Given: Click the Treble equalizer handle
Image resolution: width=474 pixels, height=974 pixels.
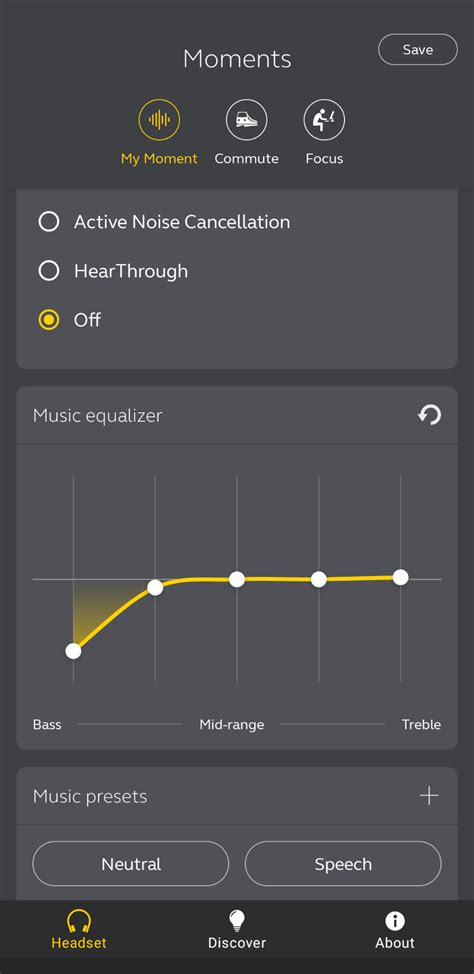Looking at the screenshot, I should [401, 577].
